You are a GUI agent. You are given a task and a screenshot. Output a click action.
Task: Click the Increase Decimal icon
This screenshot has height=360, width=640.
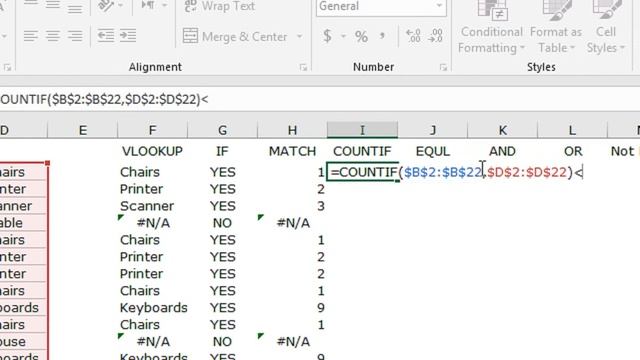coord(413,36)
